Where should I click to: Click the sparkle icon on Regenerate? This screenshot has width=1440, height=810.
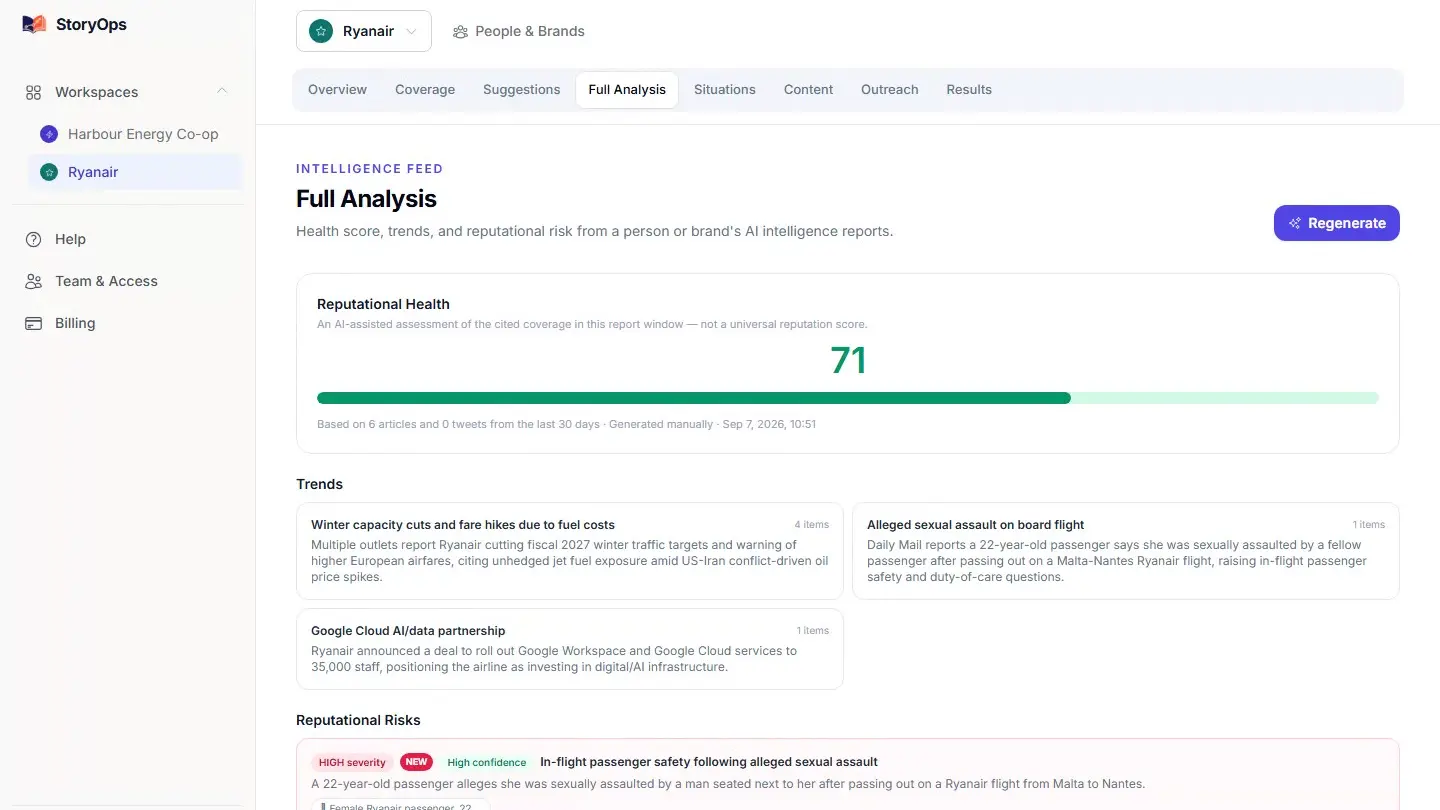(x=1295, y=223)
